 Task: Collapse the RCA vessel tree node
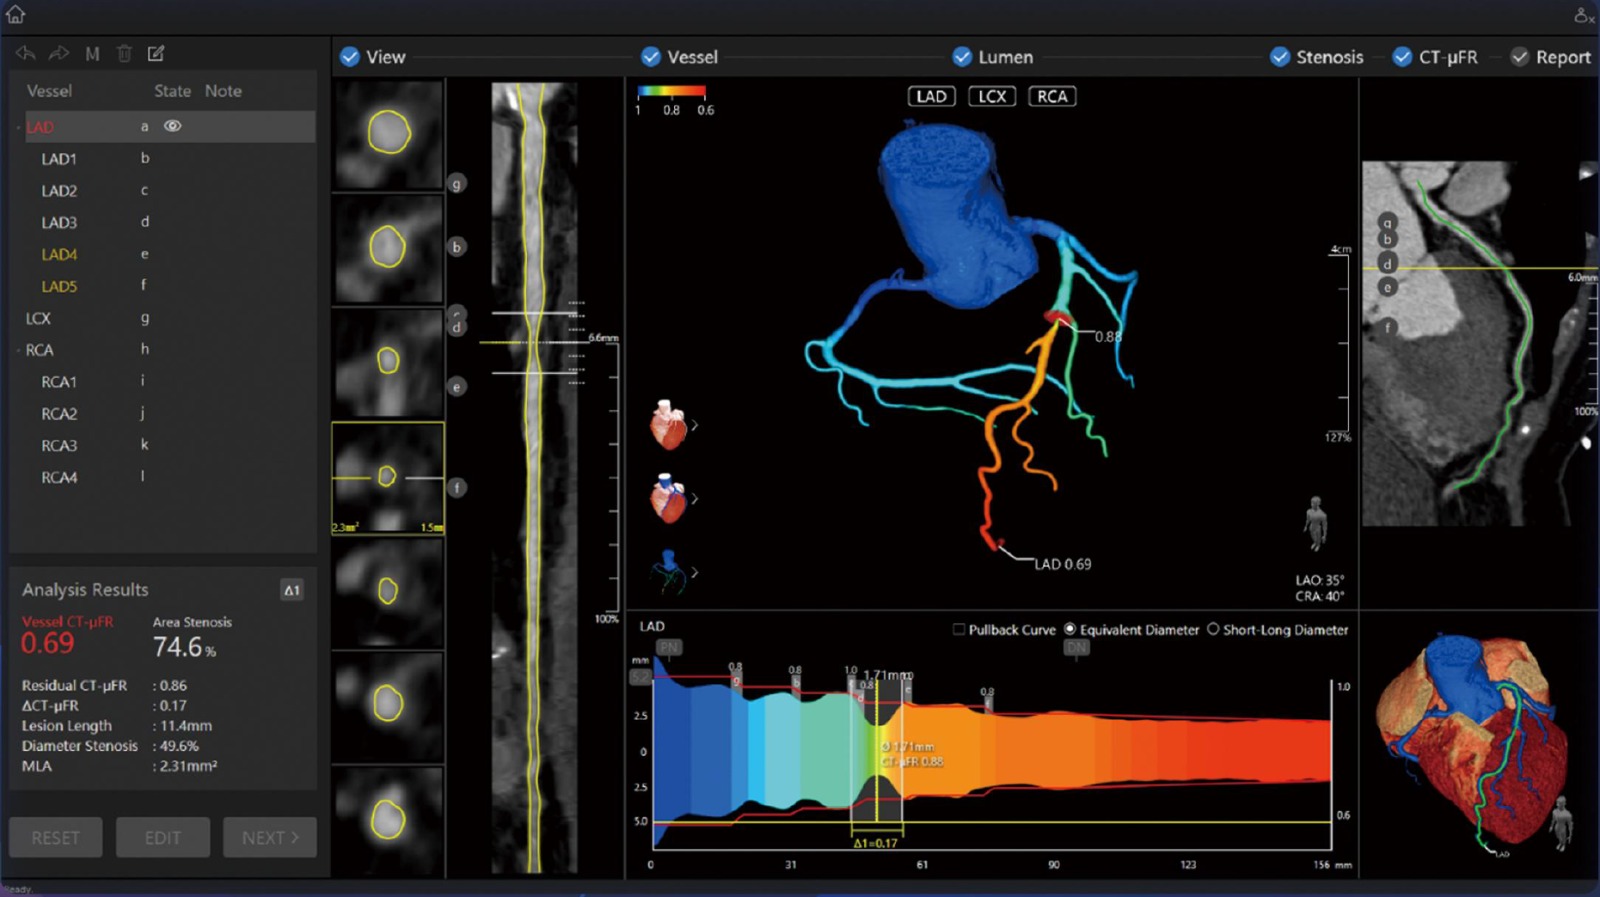coord(19,351)
